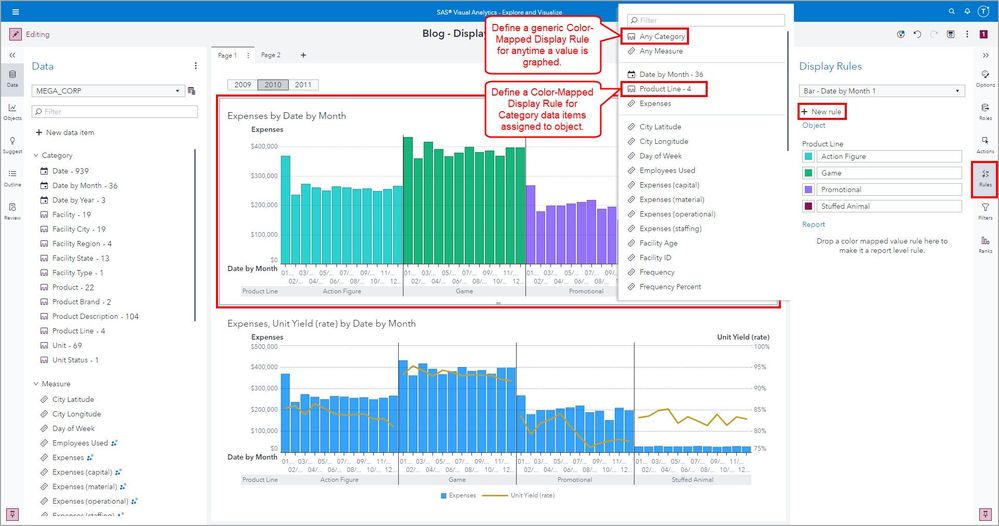Viewport: 999px width, 526px height.
Task: Open report more options dots
Action: (967, 34)
